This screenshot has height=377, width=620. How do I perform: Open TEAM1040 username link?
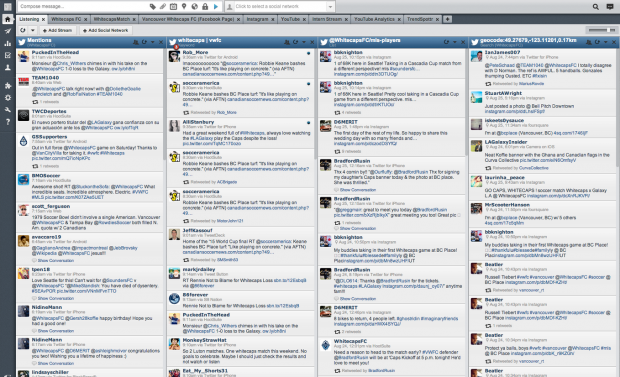45,78
